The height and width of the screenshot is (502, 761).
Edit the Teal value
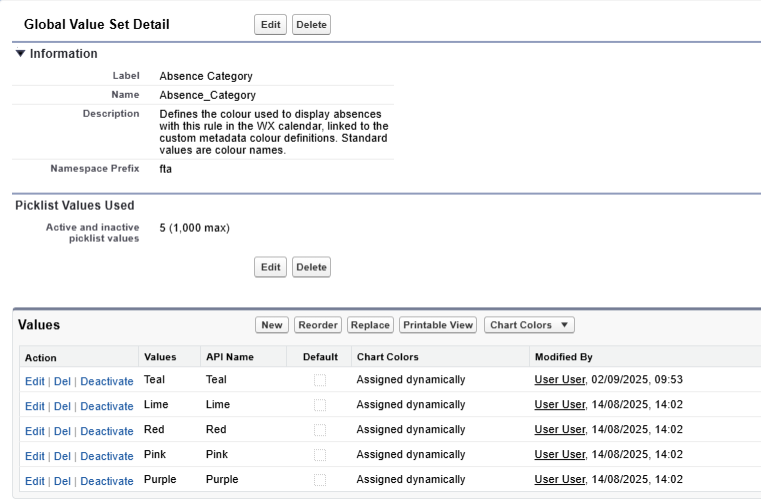tap(35, 381)
